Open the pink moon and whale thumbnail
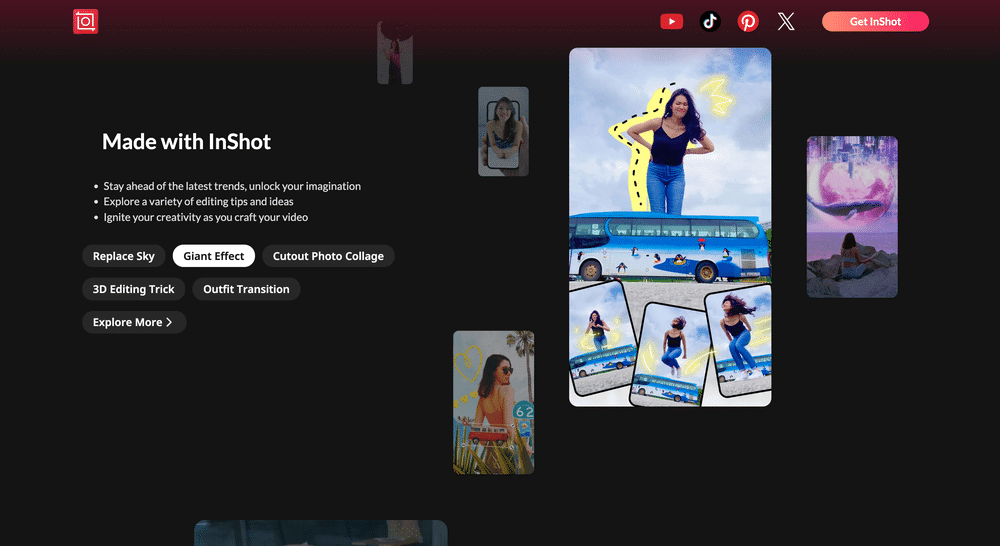 (x=852, y=217)
